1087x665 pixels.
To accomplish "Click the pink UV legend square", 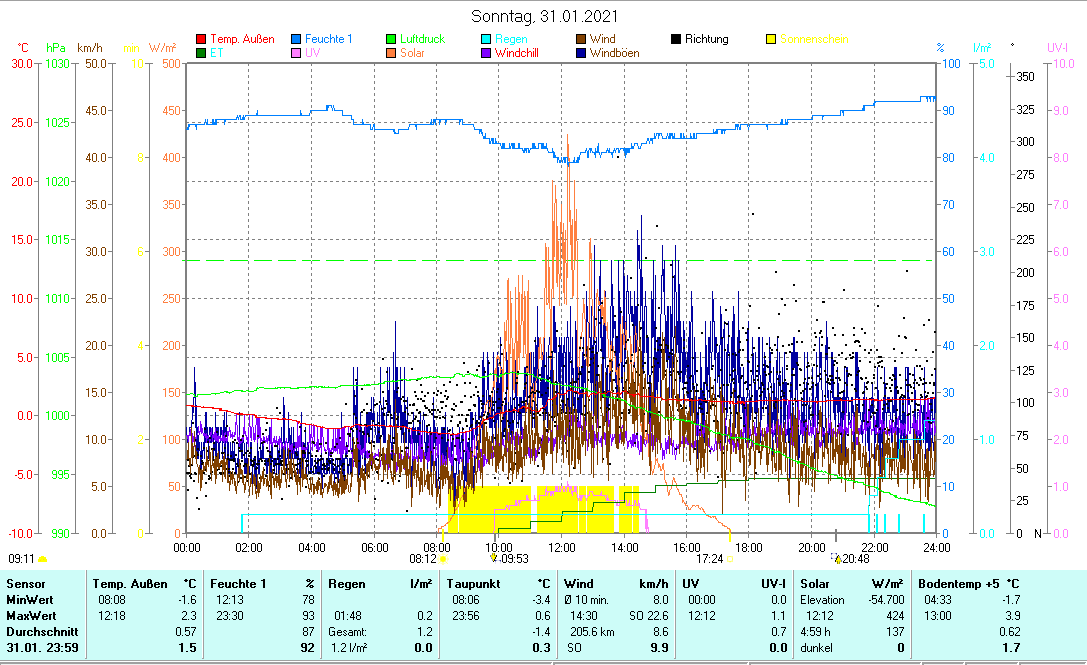I will pyautogui.click(x=296, y=53).
